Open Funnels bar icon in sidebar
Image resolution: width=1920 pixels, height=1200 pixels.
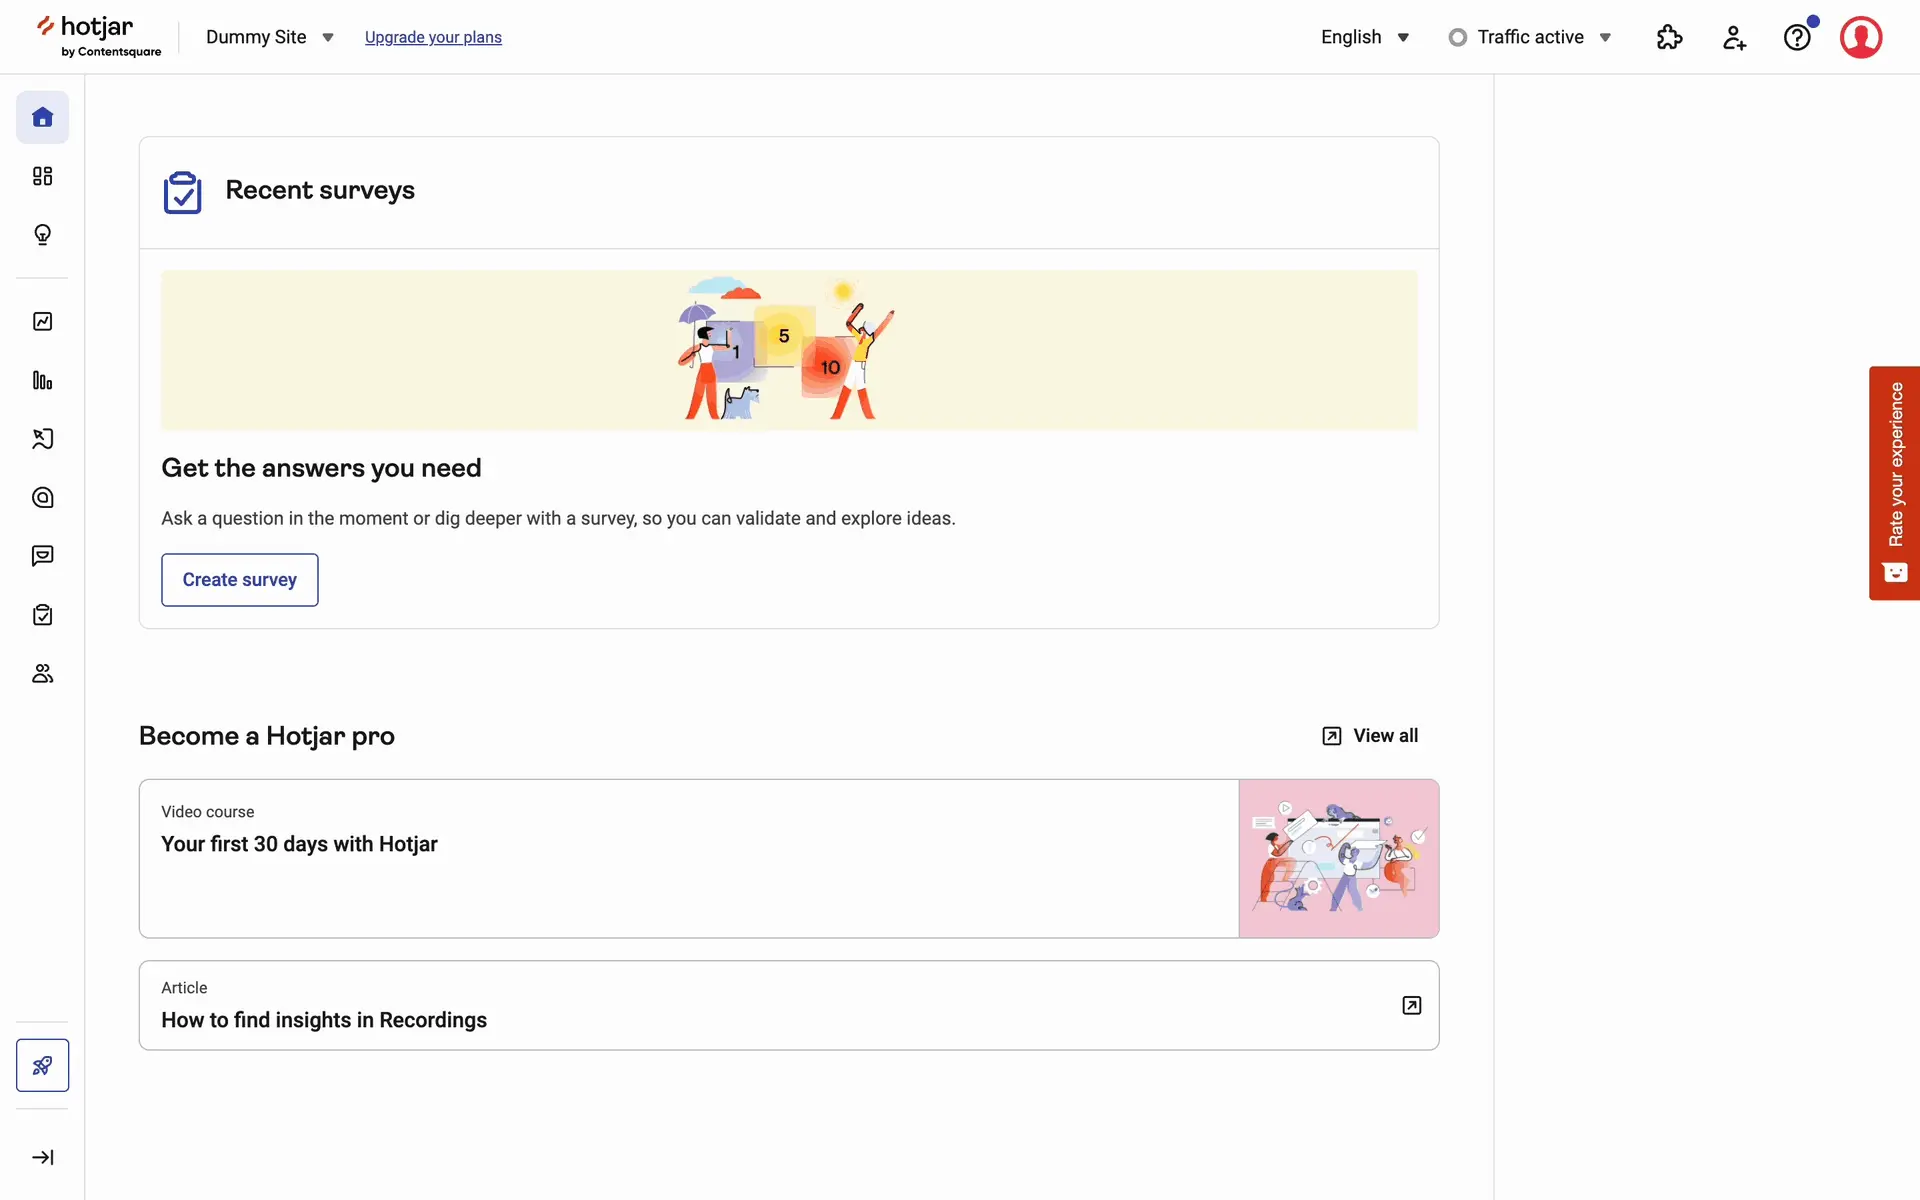[42, 380]
